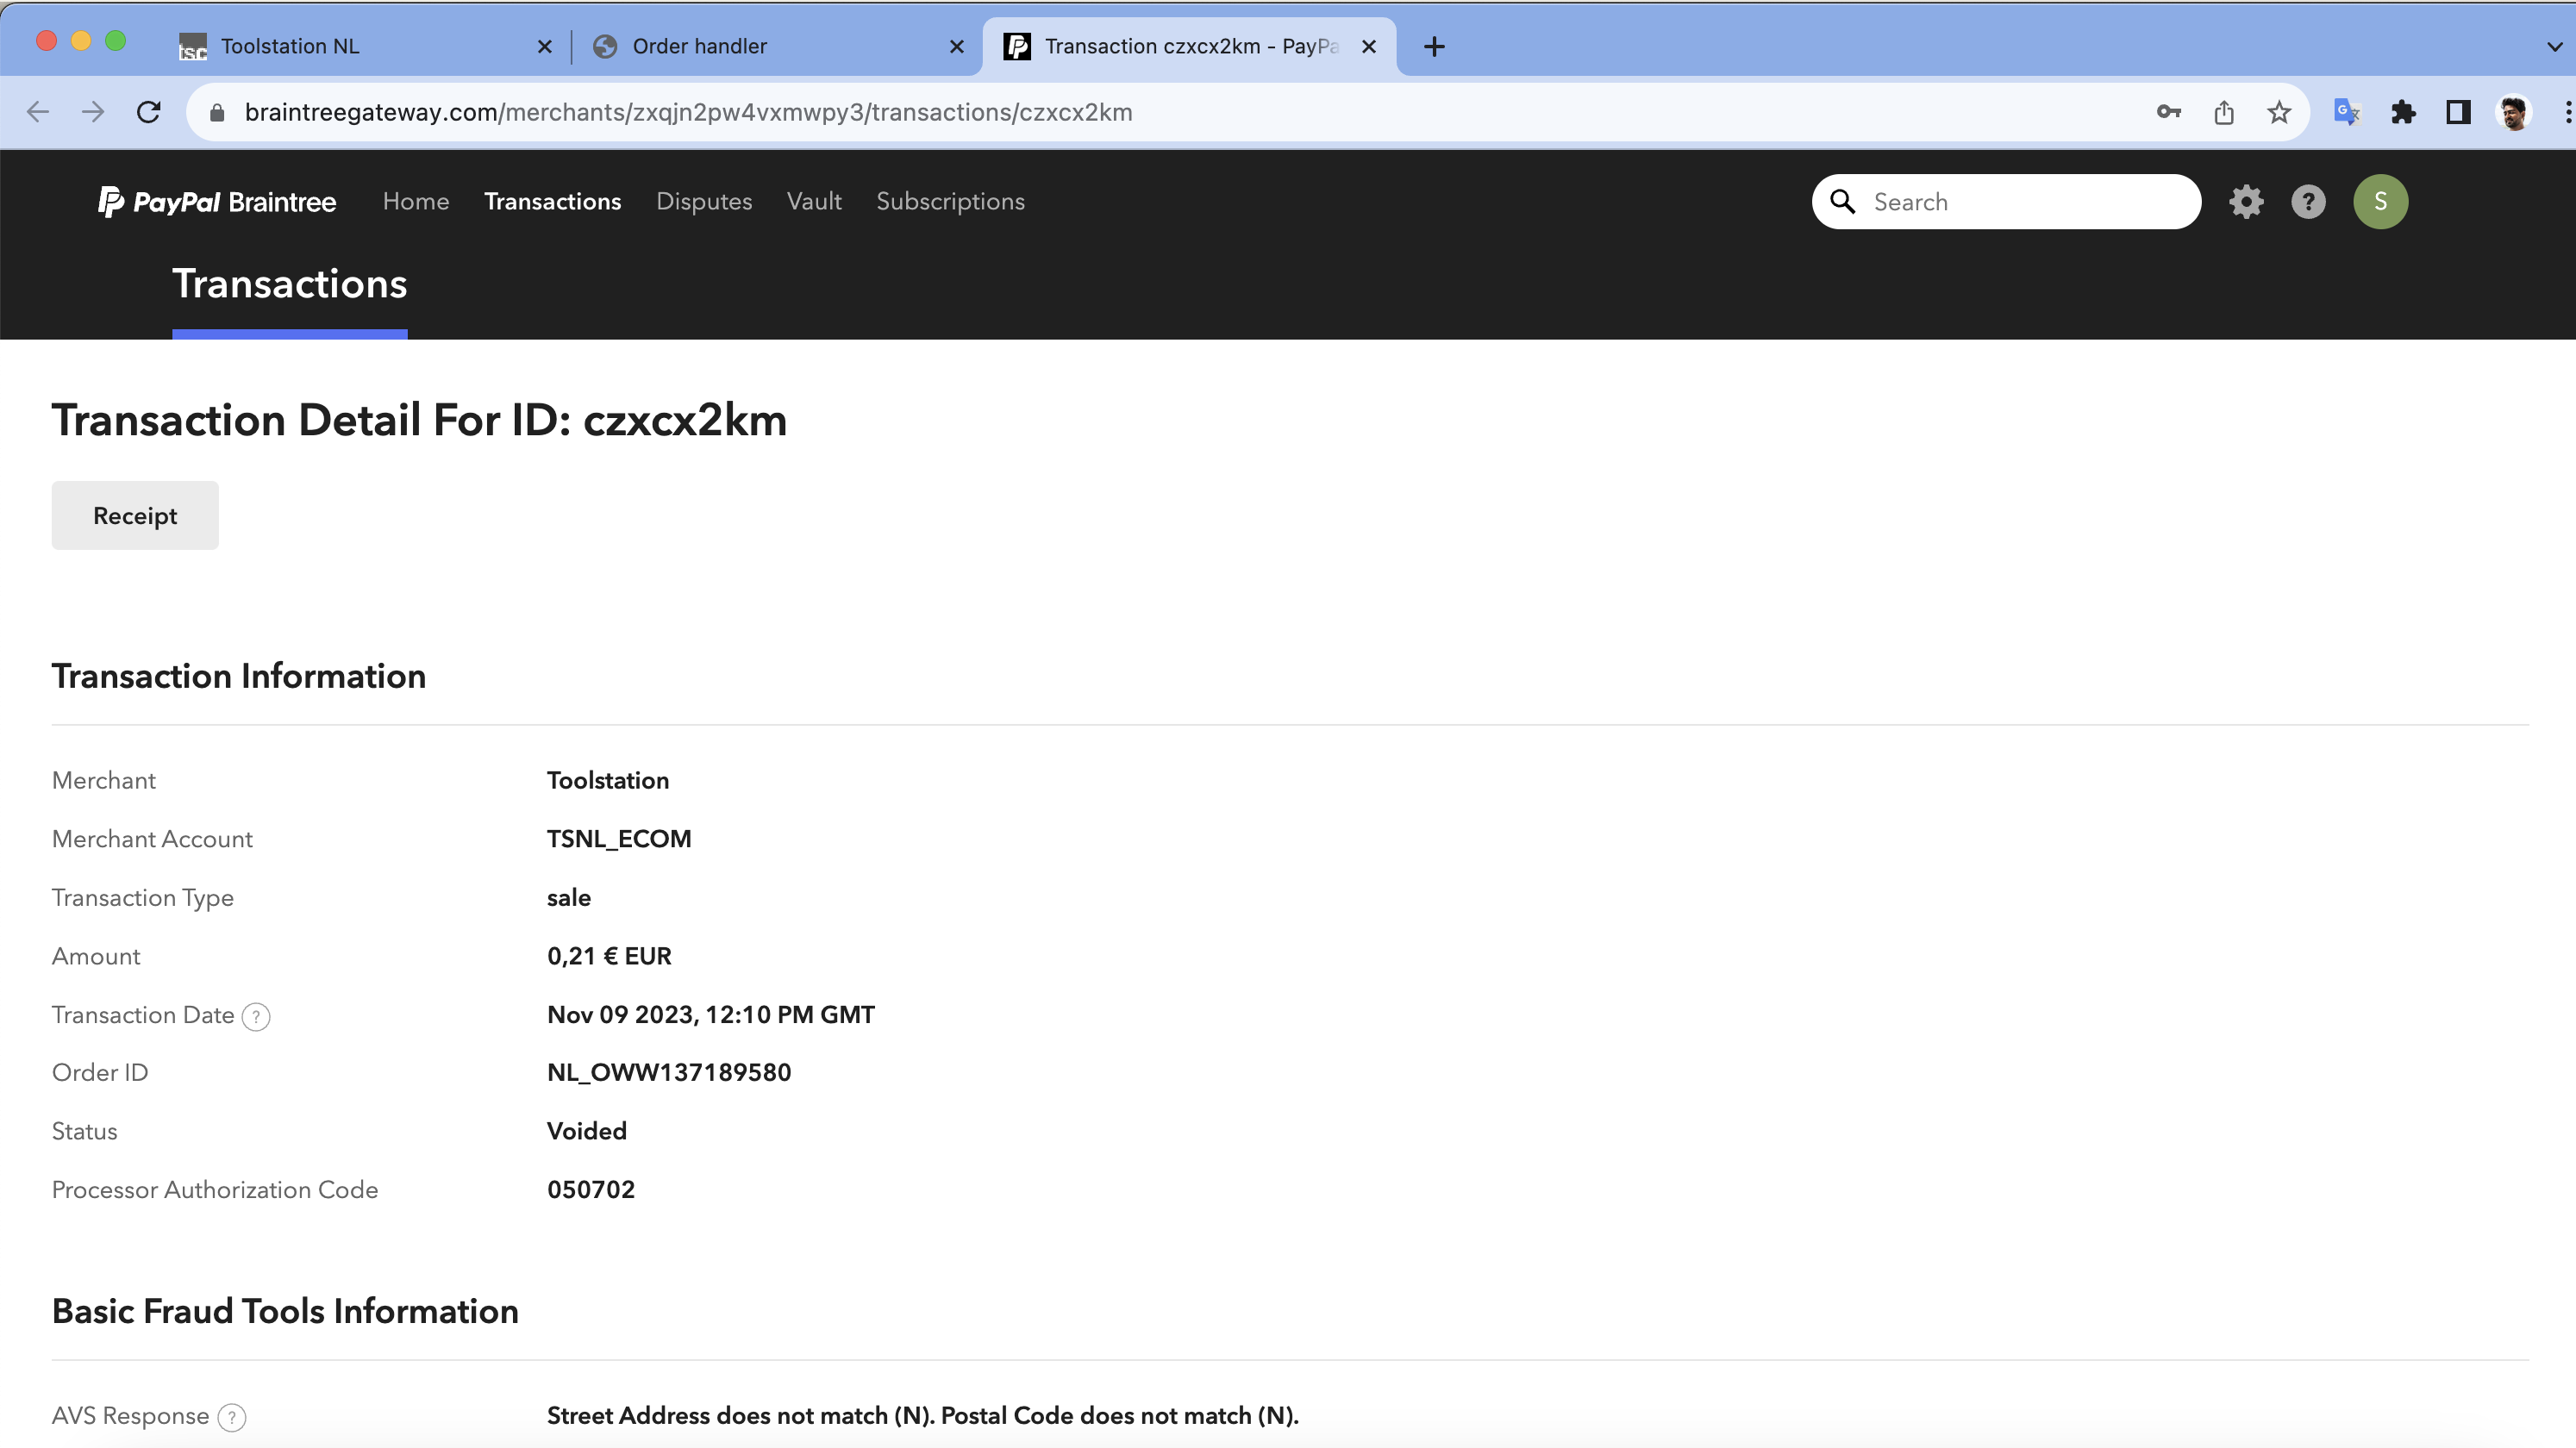Click the green S user avatar
This screenshot has width=2576, height=1448.
point(2380,202)
